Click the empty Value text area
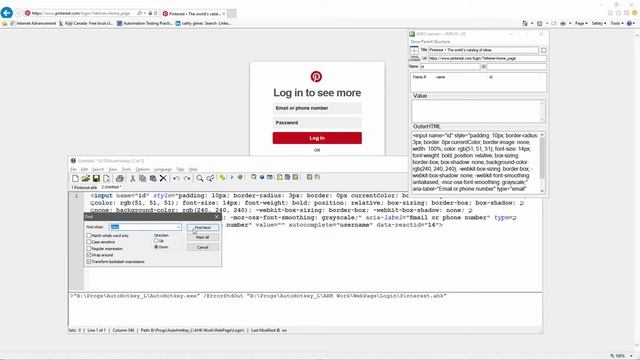 [x=476, y=111]
